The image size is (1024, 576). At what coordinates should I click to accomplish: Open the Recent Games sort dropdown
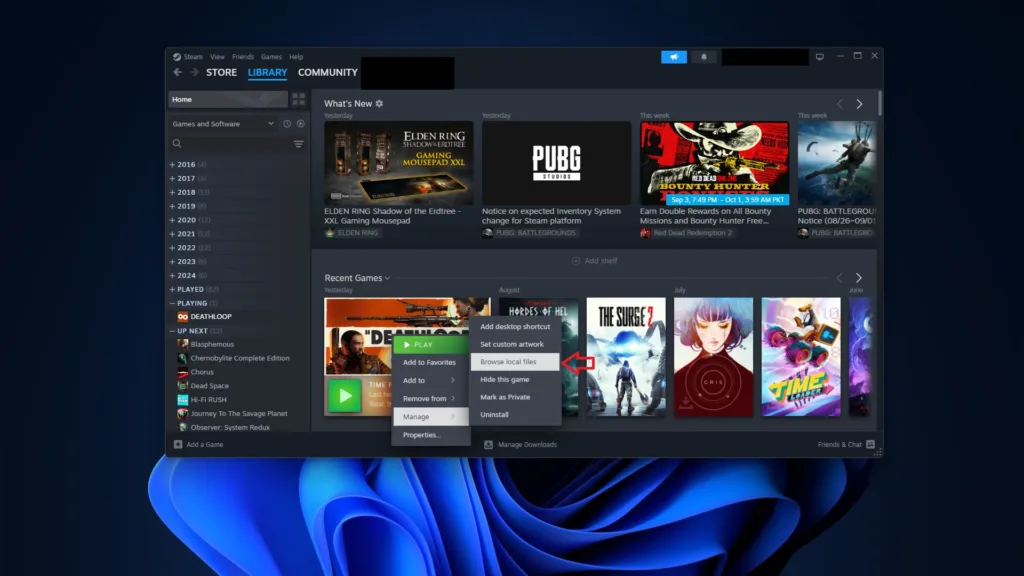click(387, 278)
